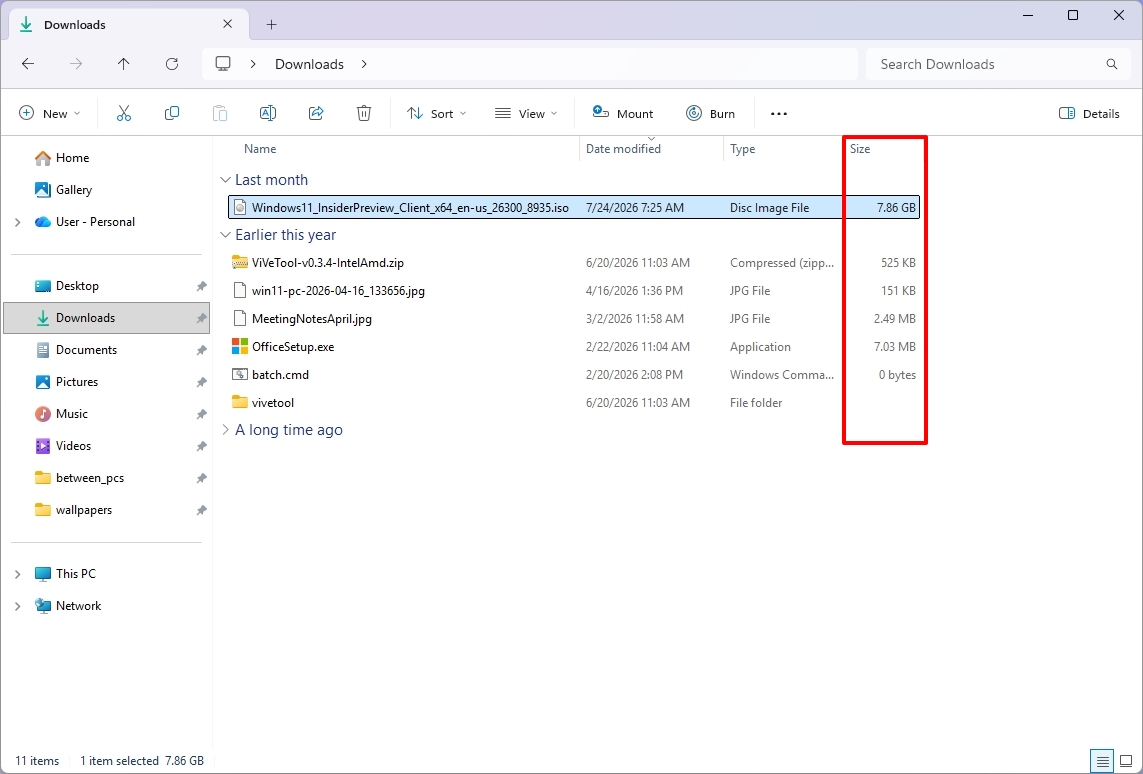The height and width of the screenshot is (774, 1143).
Task: Collapse the Earlier this year group
Action: 225,235
